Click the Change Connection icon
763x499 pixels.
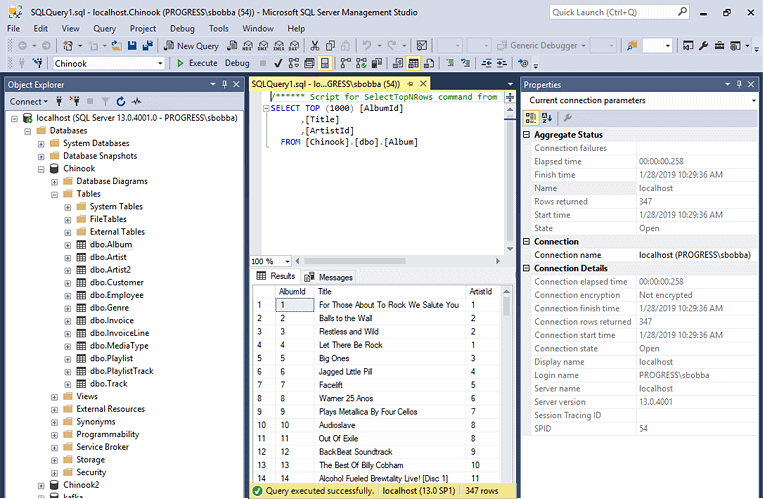37,63
